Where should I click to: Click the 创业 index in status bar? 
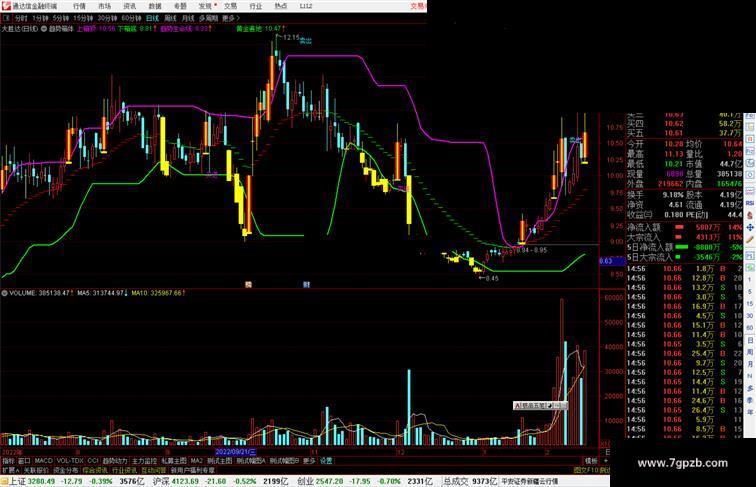[305, 481]
